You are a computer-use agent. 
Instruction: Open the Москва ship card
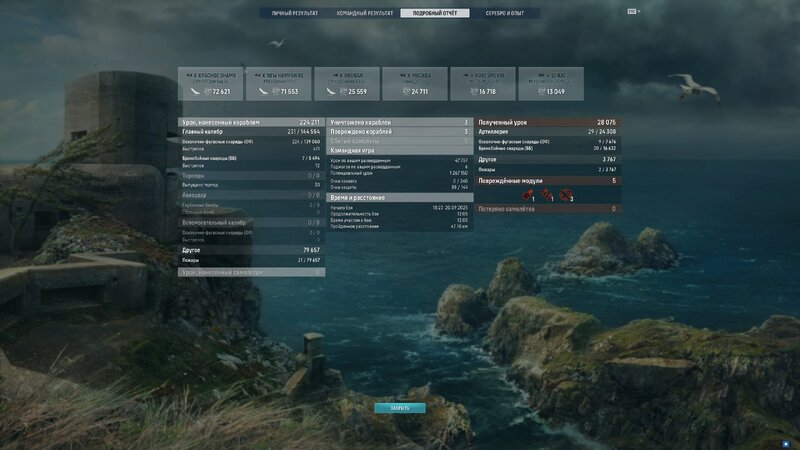click(415, 84)
